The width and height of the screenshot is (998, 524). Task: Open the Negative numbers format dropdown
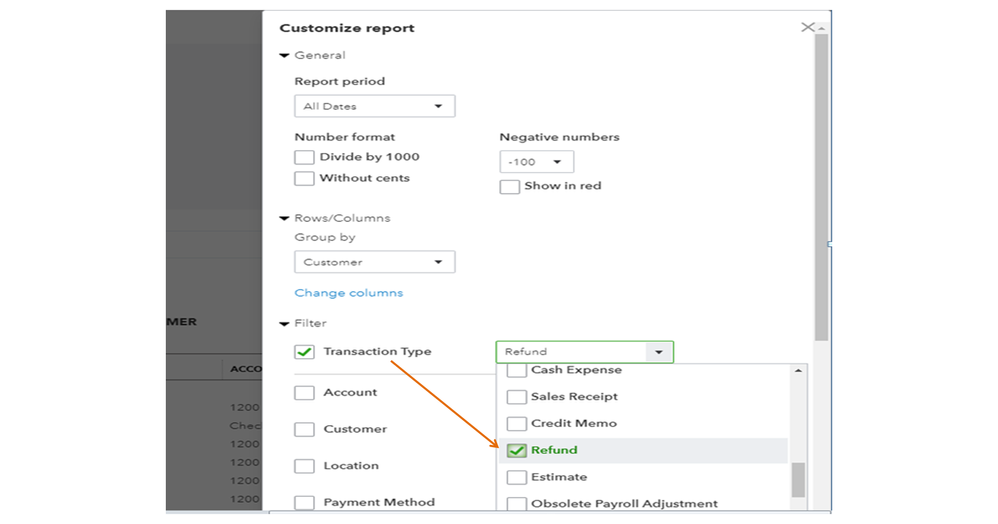tap(536, 162)
